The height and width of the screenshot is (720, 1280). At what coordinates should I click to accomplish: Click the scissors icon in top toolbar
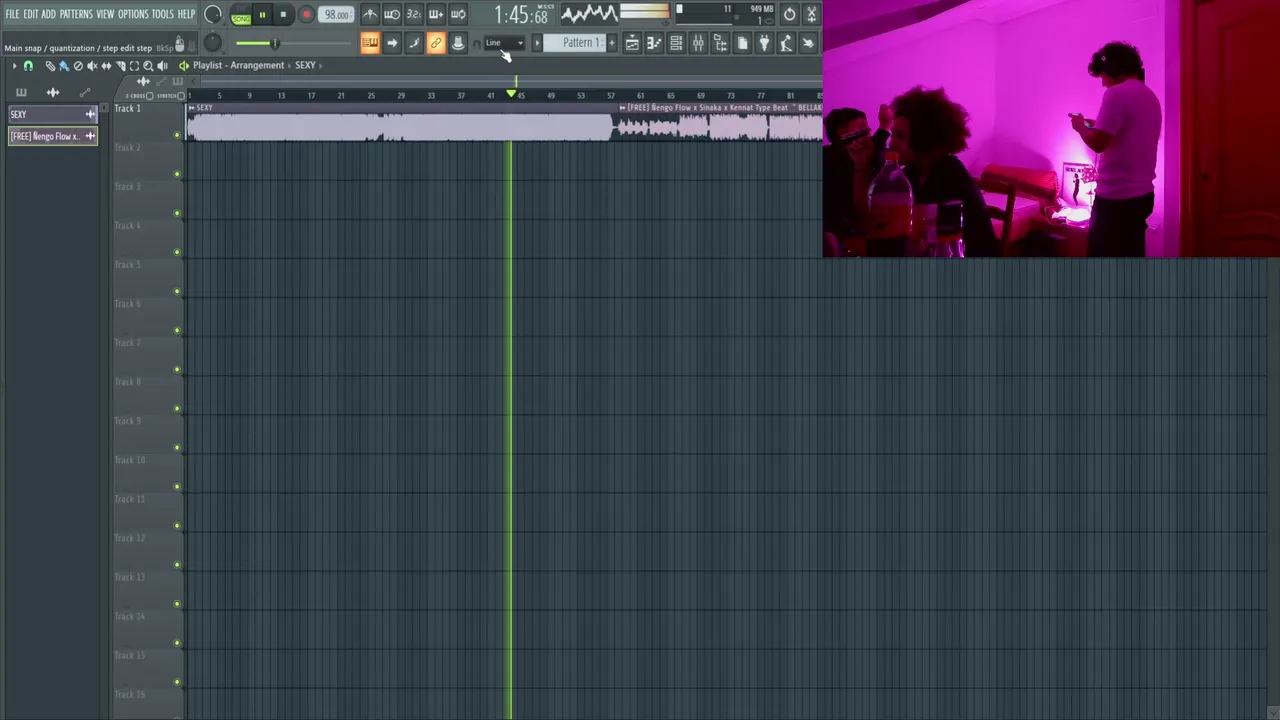pyautogui.click(x=811, y=14)
